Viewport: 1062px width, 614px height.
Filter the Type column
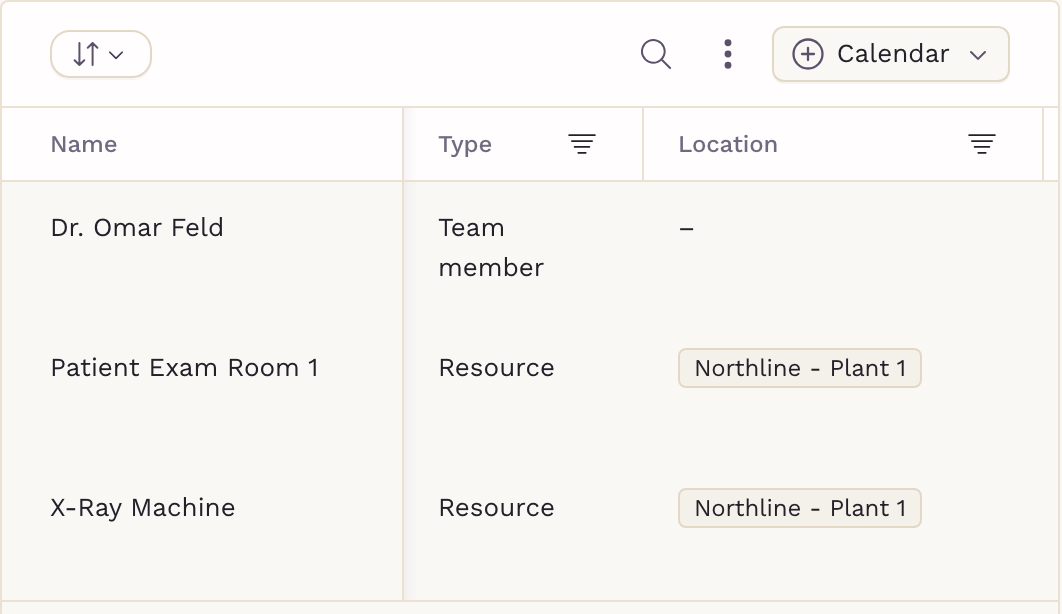point(582,144)
